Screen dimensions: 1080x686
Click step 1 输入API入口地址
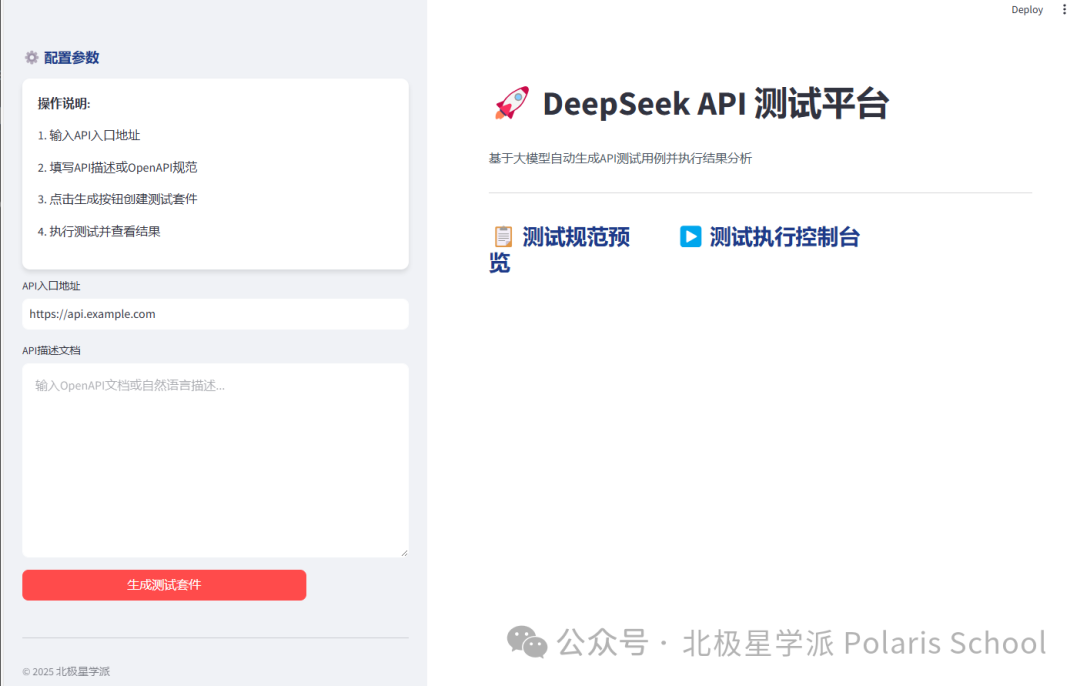[x=89, y=136]
